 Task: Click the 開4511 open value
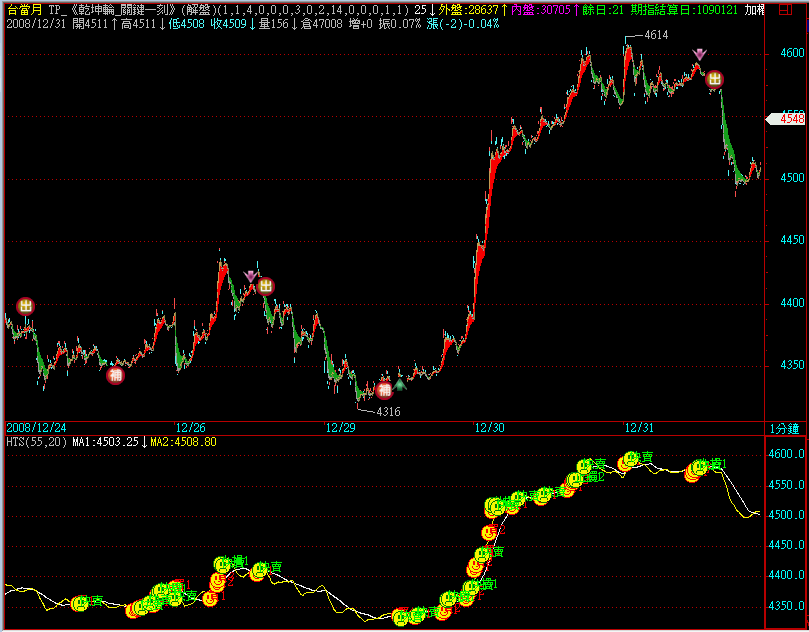[x=91, y=24]
